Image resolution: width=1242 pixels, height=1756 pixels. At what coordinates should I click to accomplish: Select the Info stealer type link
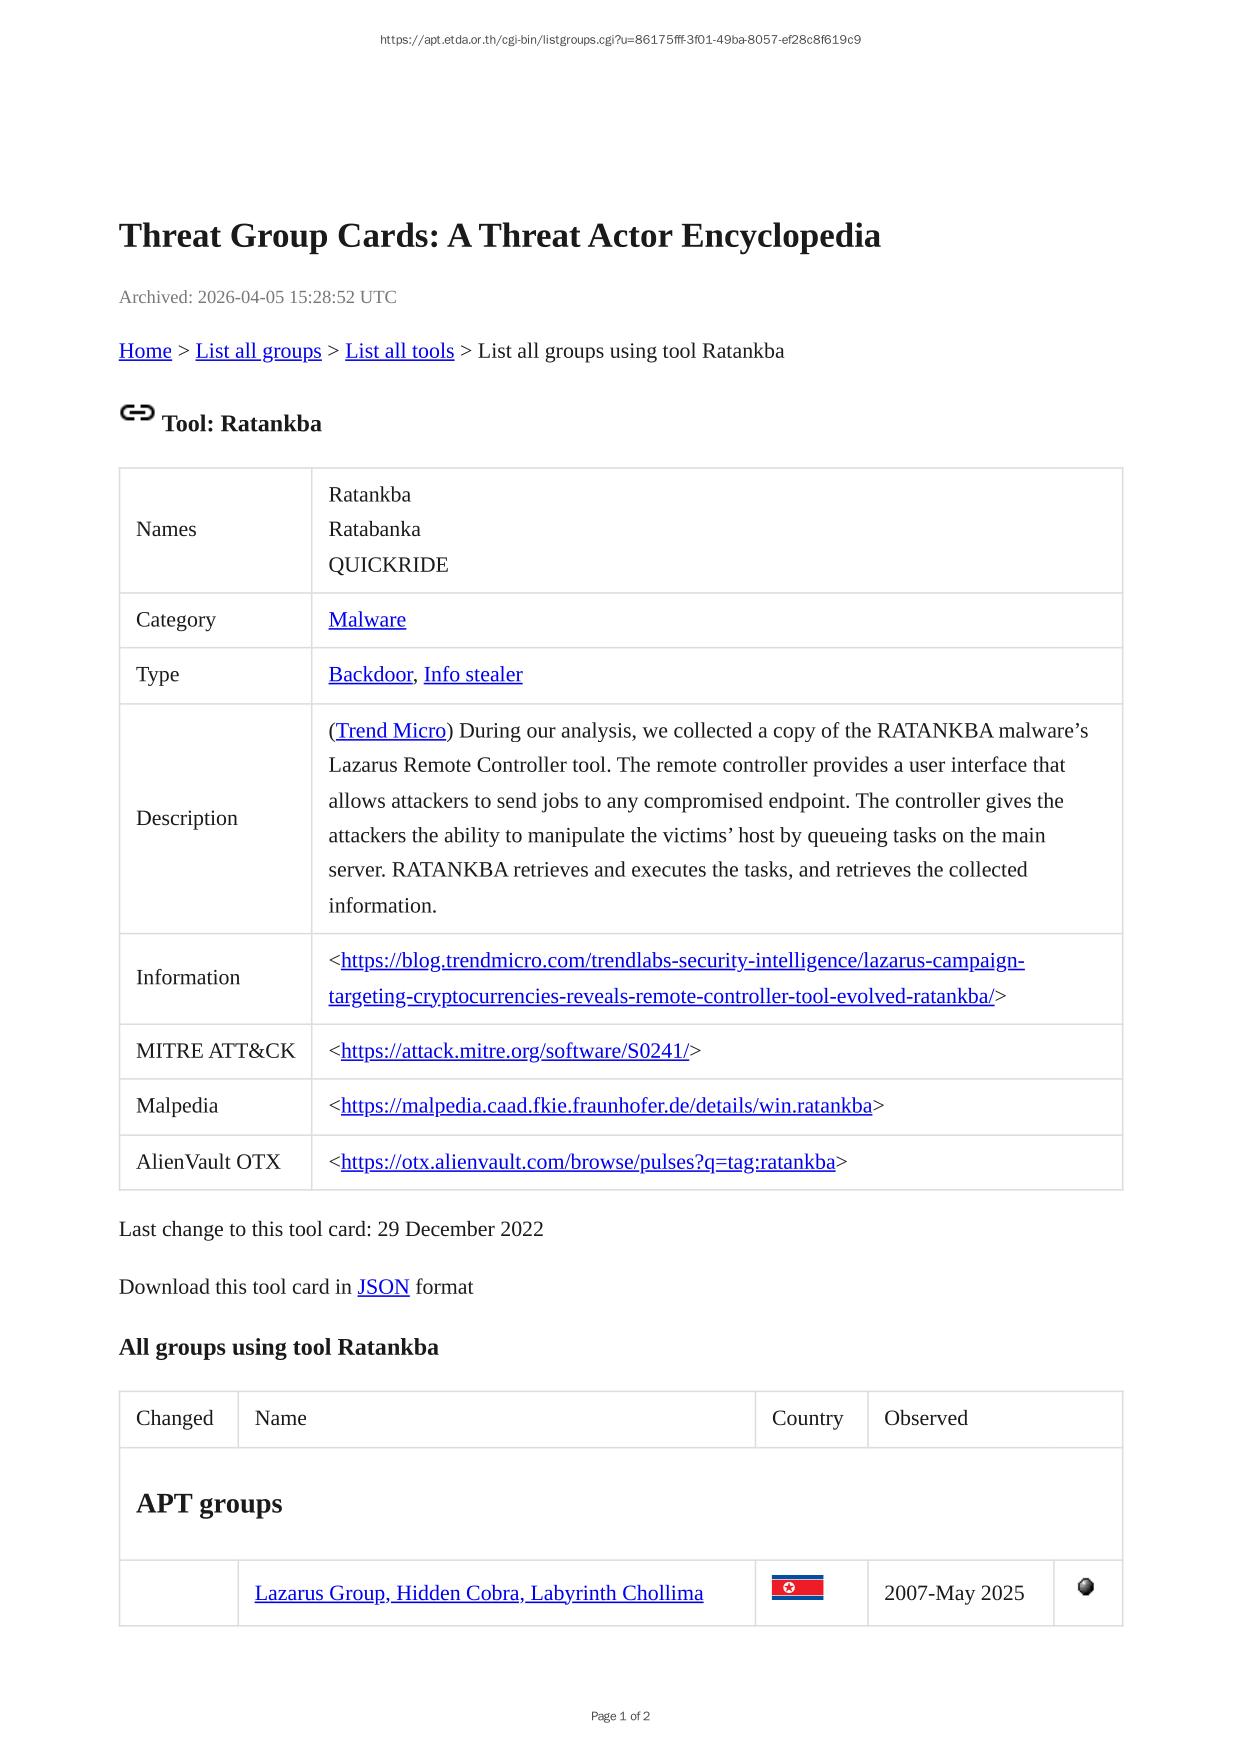coord(473,675)
